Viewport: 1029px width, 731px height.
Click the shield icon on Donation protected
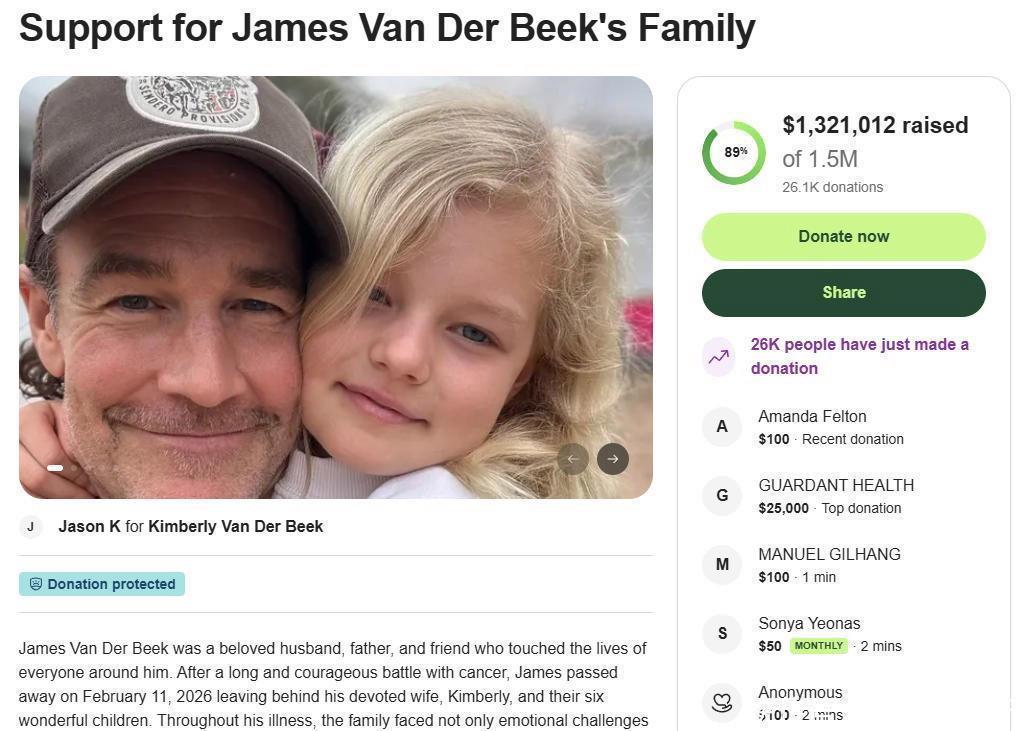[x=36, y=584]
